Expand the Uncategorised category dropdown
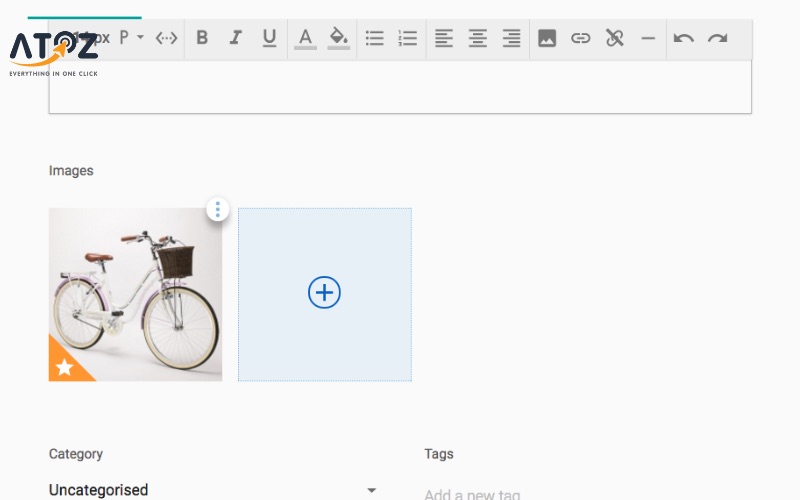Screen dimensions: 800x500 click(213, 490)
